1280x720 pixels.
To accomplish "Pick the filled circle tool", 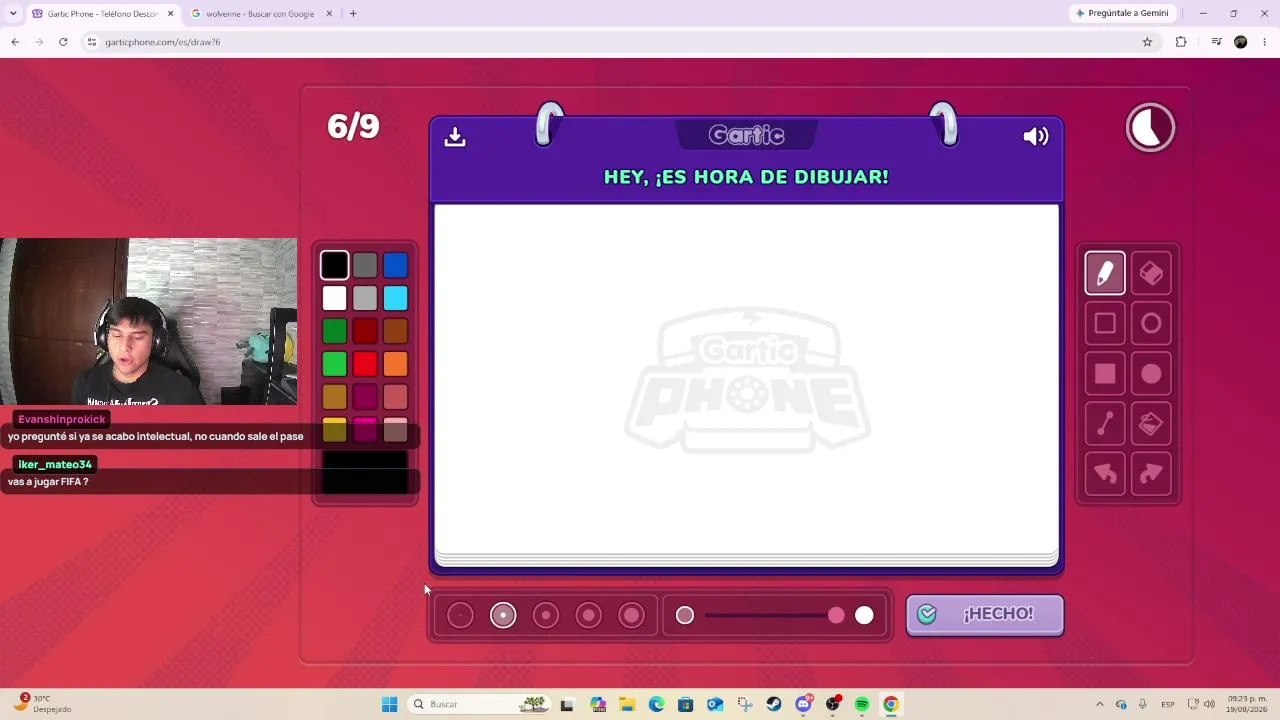I will (x=1151, y=374).
